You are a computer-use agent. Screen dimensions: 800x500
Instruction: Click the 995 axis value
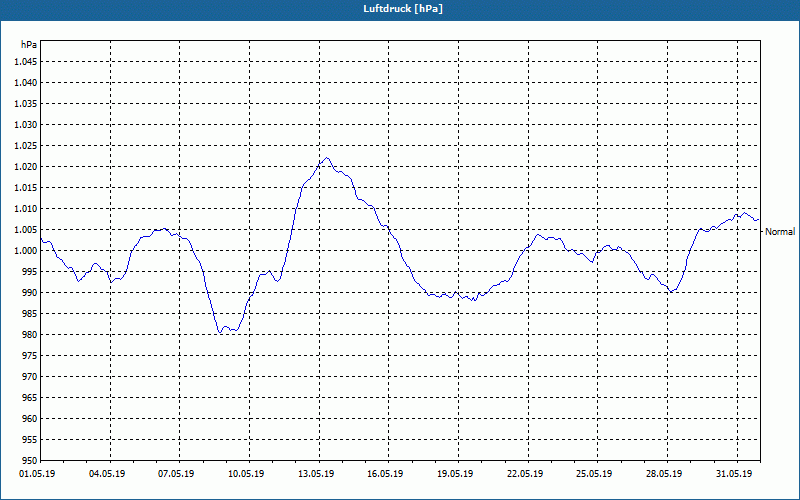[30, 271]
